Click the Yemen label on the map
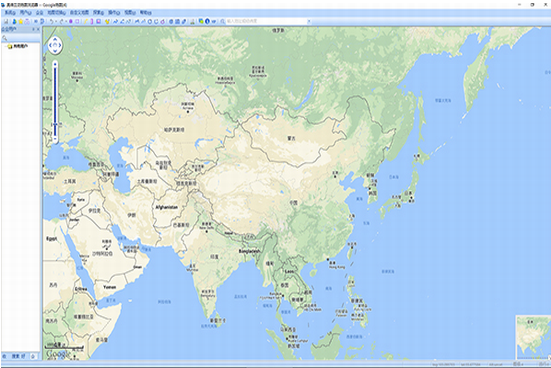The height and width of the screenshot is (368, 551). coord(110,287)
